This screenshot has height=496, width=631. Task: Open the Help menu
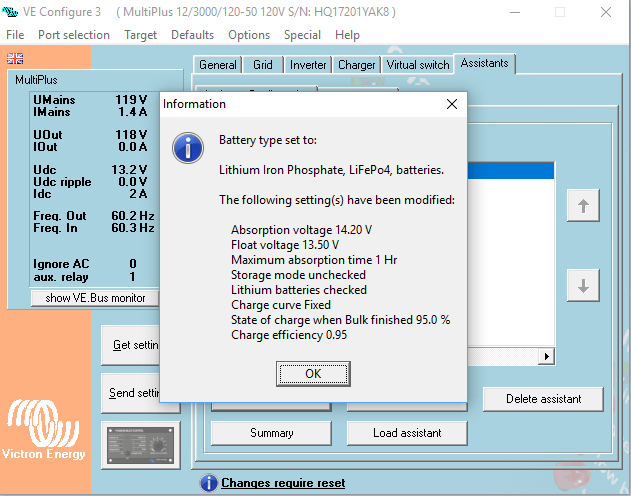pyautogui.click(x=347, y=35)
